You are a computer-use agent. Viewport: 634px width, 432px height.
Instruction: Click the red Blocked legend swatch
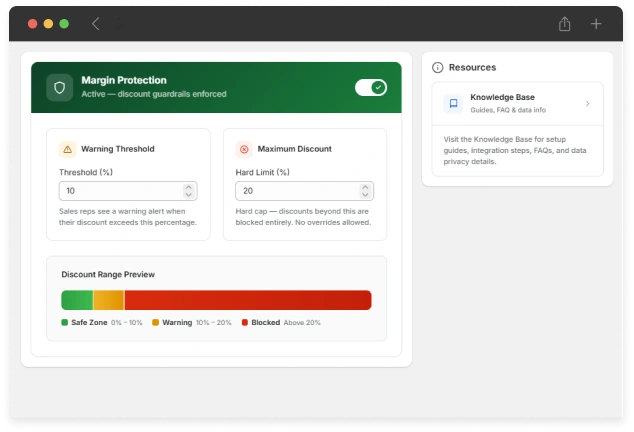[245, 322]
